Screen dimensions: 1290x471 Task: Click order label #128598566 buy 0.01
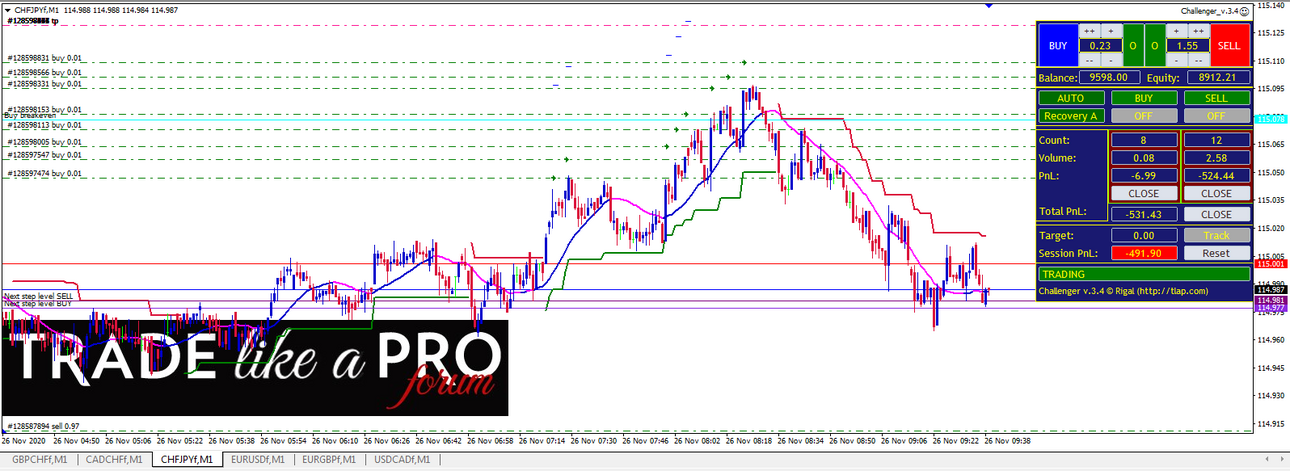coord(46,73)
